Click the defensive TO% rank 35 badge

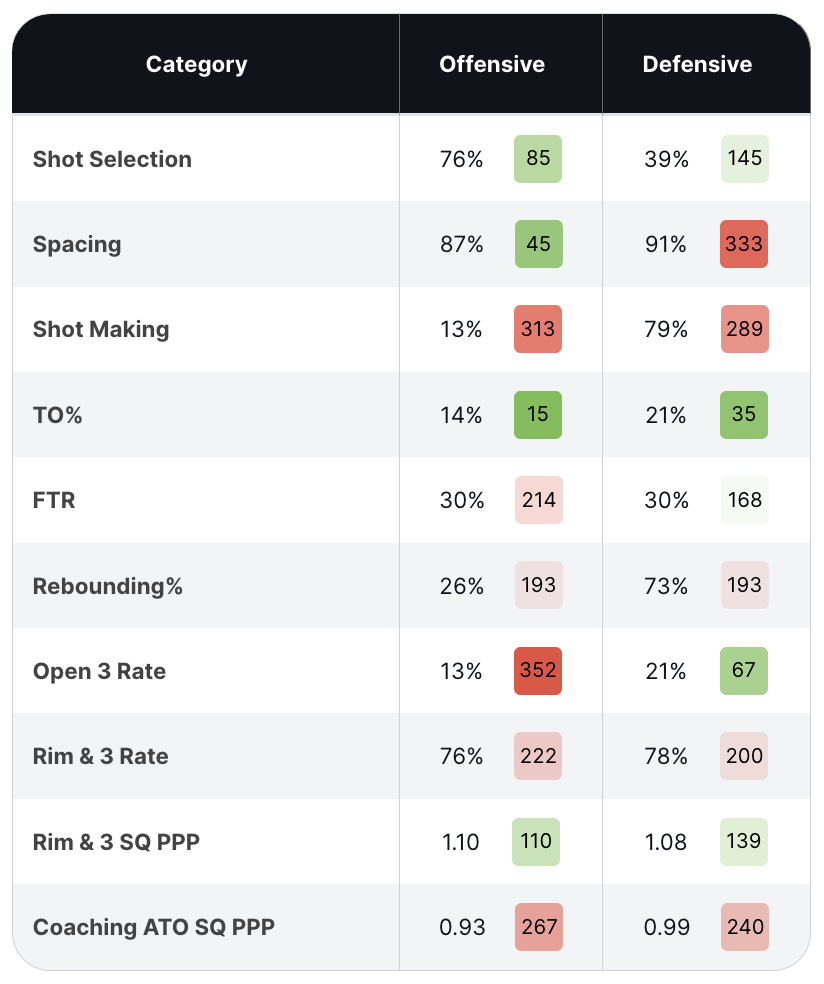[x=744, y=415]
